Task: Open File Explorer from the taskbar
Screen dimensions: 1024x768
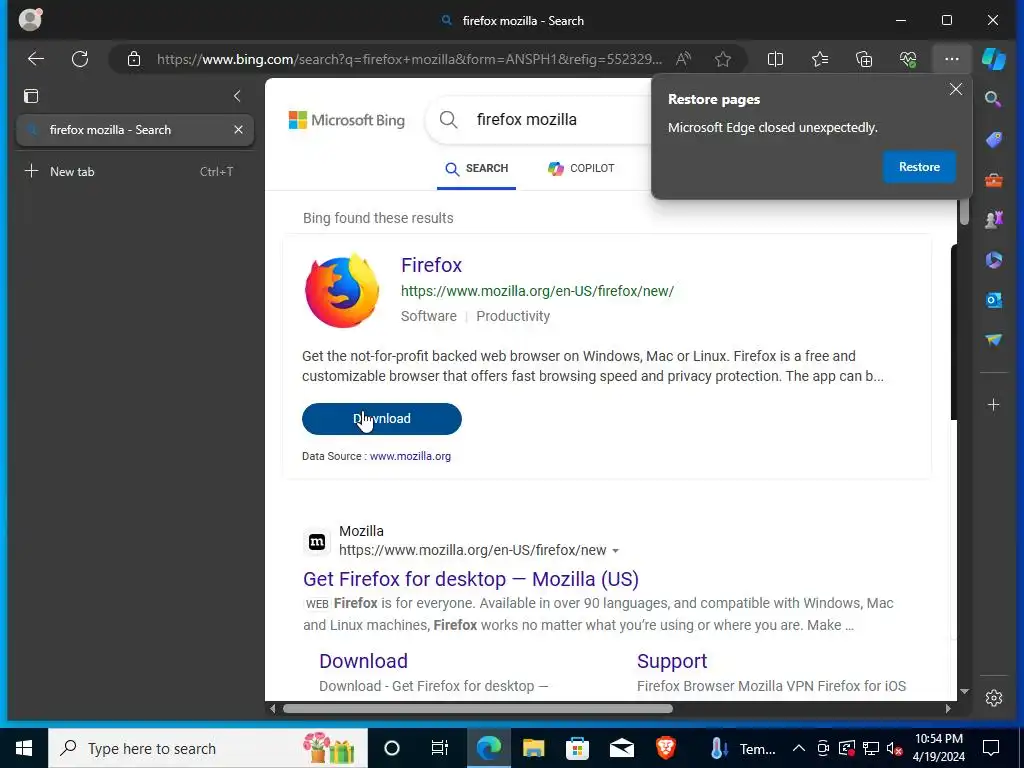Action: click(x=533, y=748)
